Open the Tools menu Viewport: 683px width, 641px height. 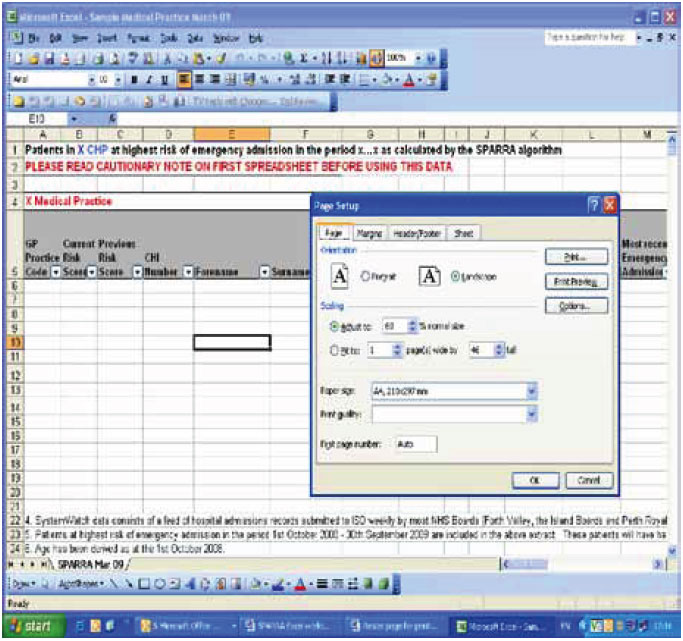169,38
